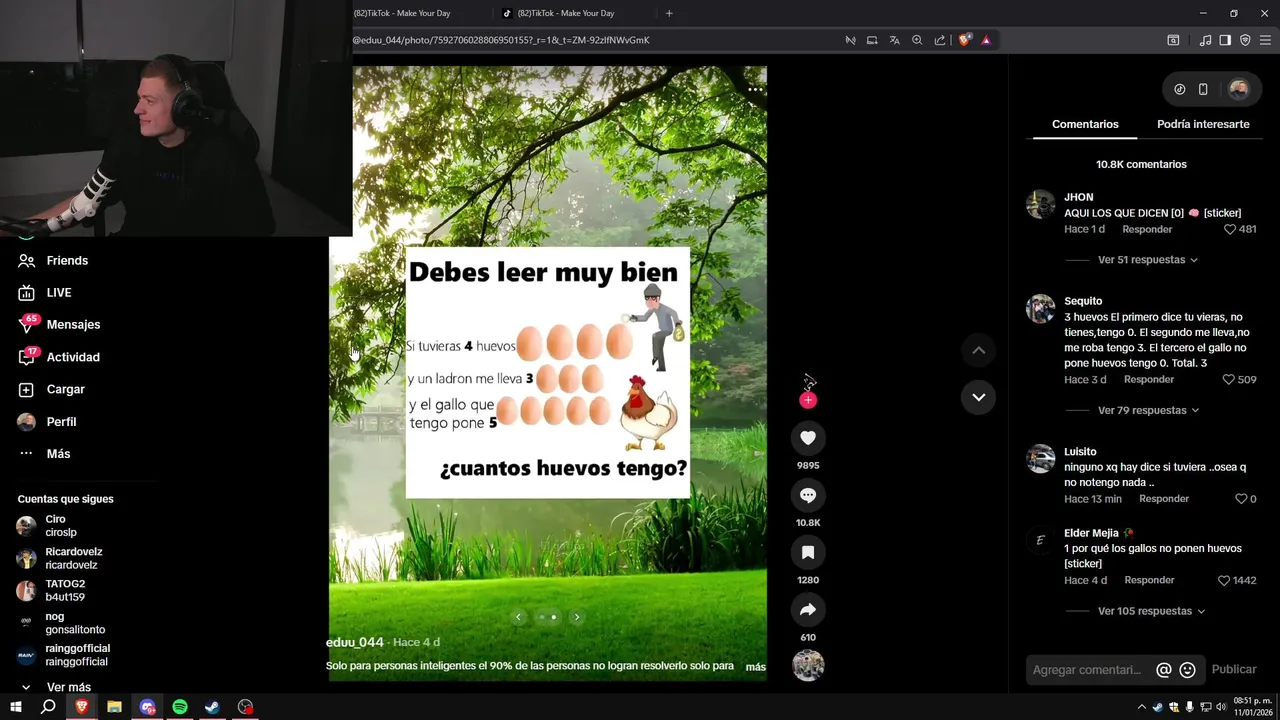Open the TikTok coins icon at top right

(1180, 89)
